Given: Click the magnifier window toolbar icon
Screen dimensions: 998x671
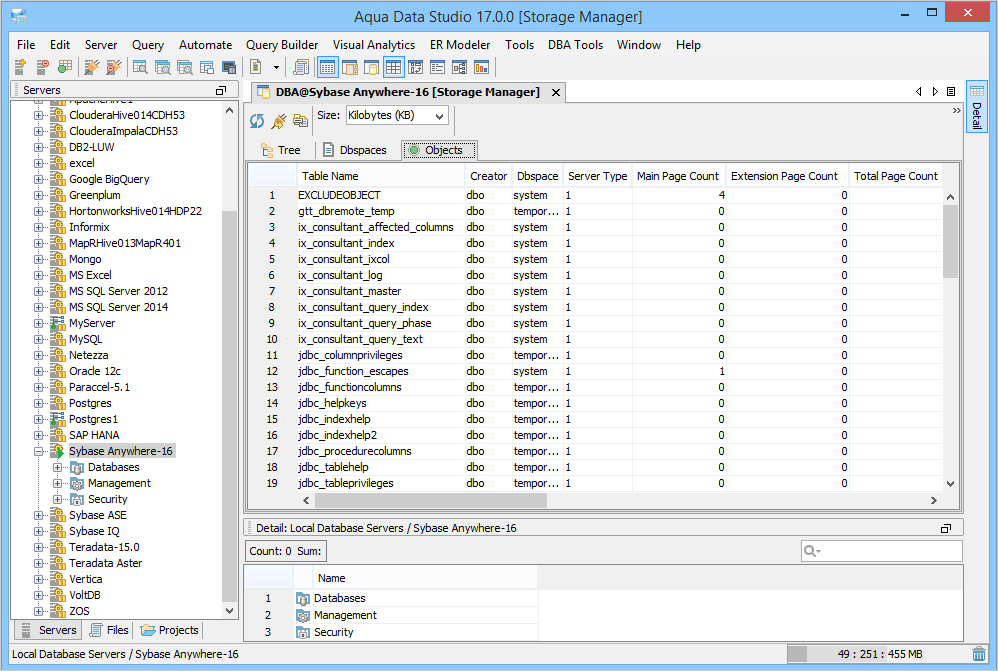Looking at the screenshot, I should (140, 67).
